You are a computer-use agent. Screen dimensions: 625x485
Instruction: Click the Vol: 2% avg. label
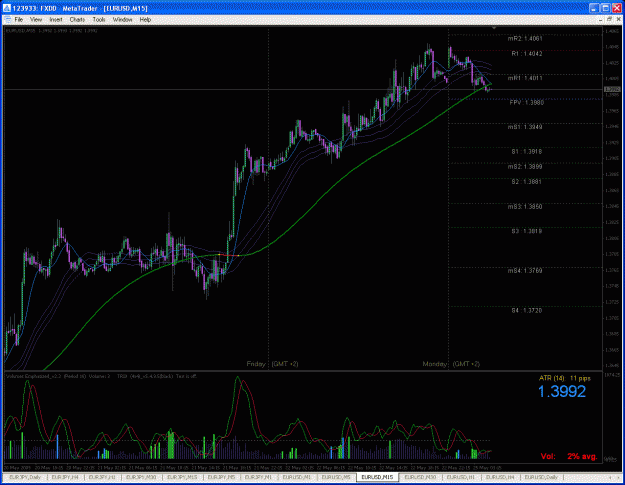coord(569,456)
